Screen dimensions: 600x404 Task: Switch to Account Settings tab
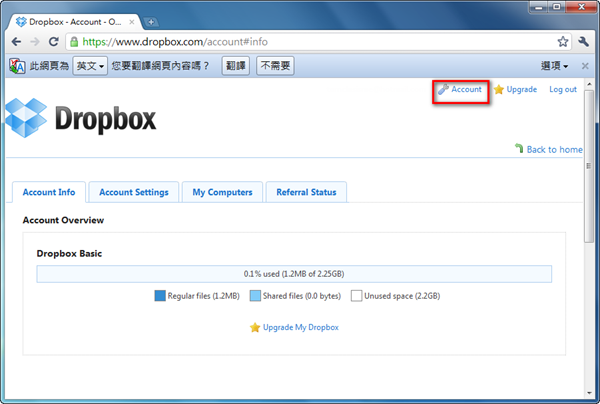134,192
